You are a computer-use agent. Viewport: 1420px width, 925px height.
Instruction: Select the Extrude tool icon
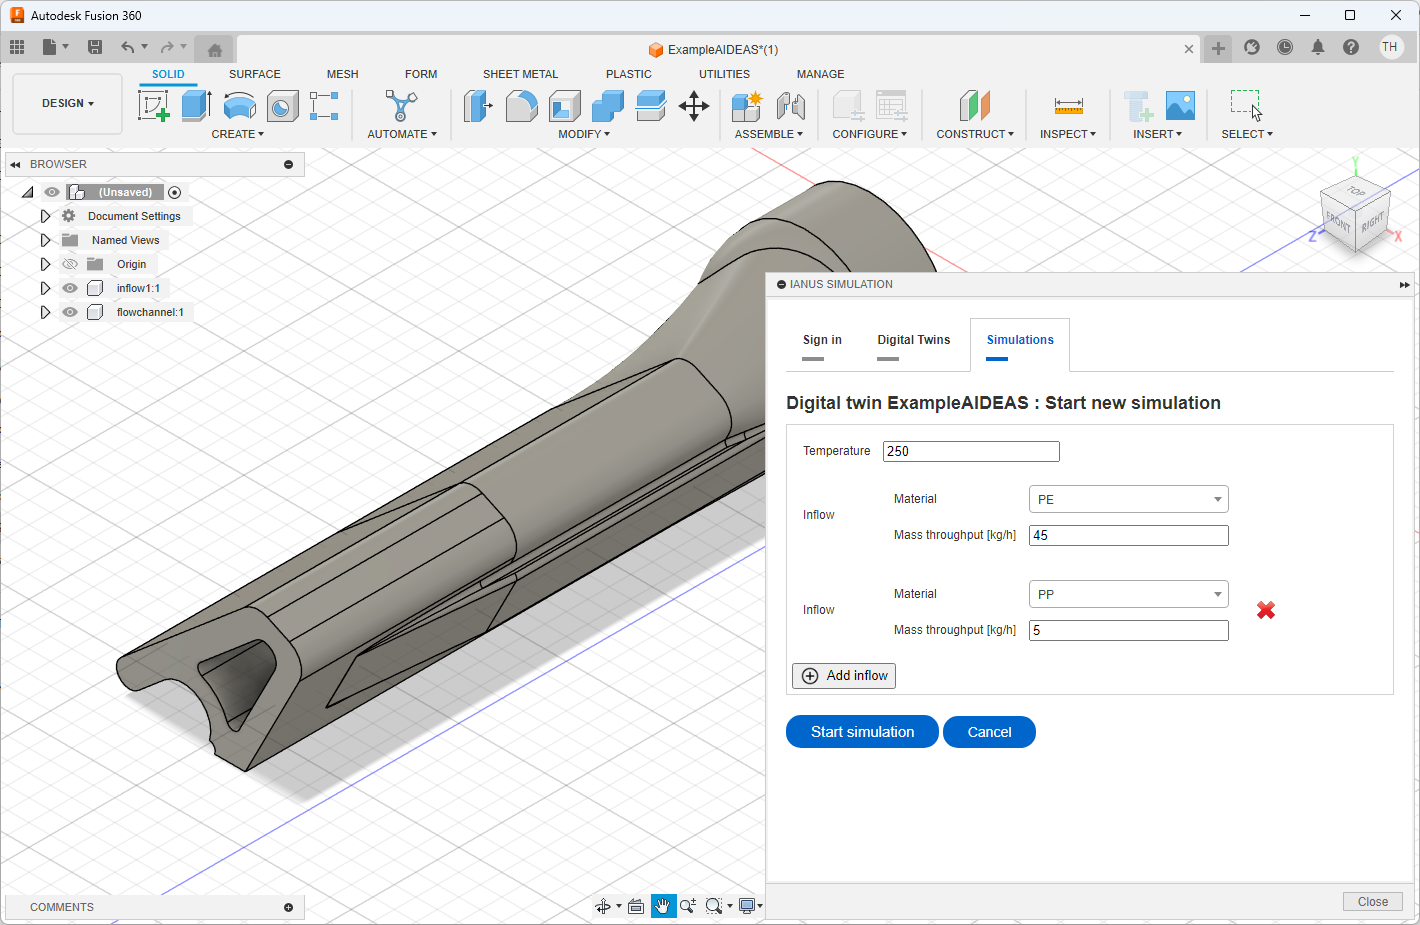[196, 105]
